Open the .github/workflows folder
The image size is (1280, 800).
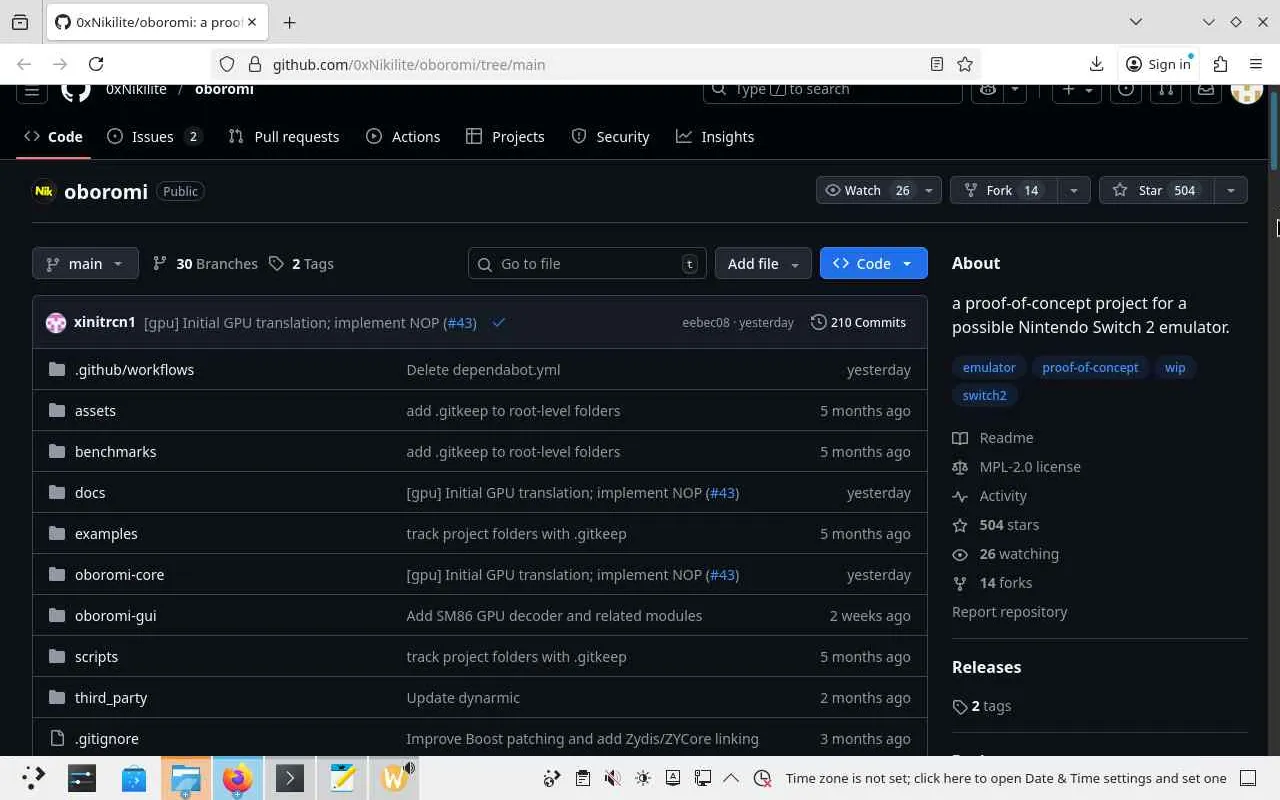[x=134, y=370]
